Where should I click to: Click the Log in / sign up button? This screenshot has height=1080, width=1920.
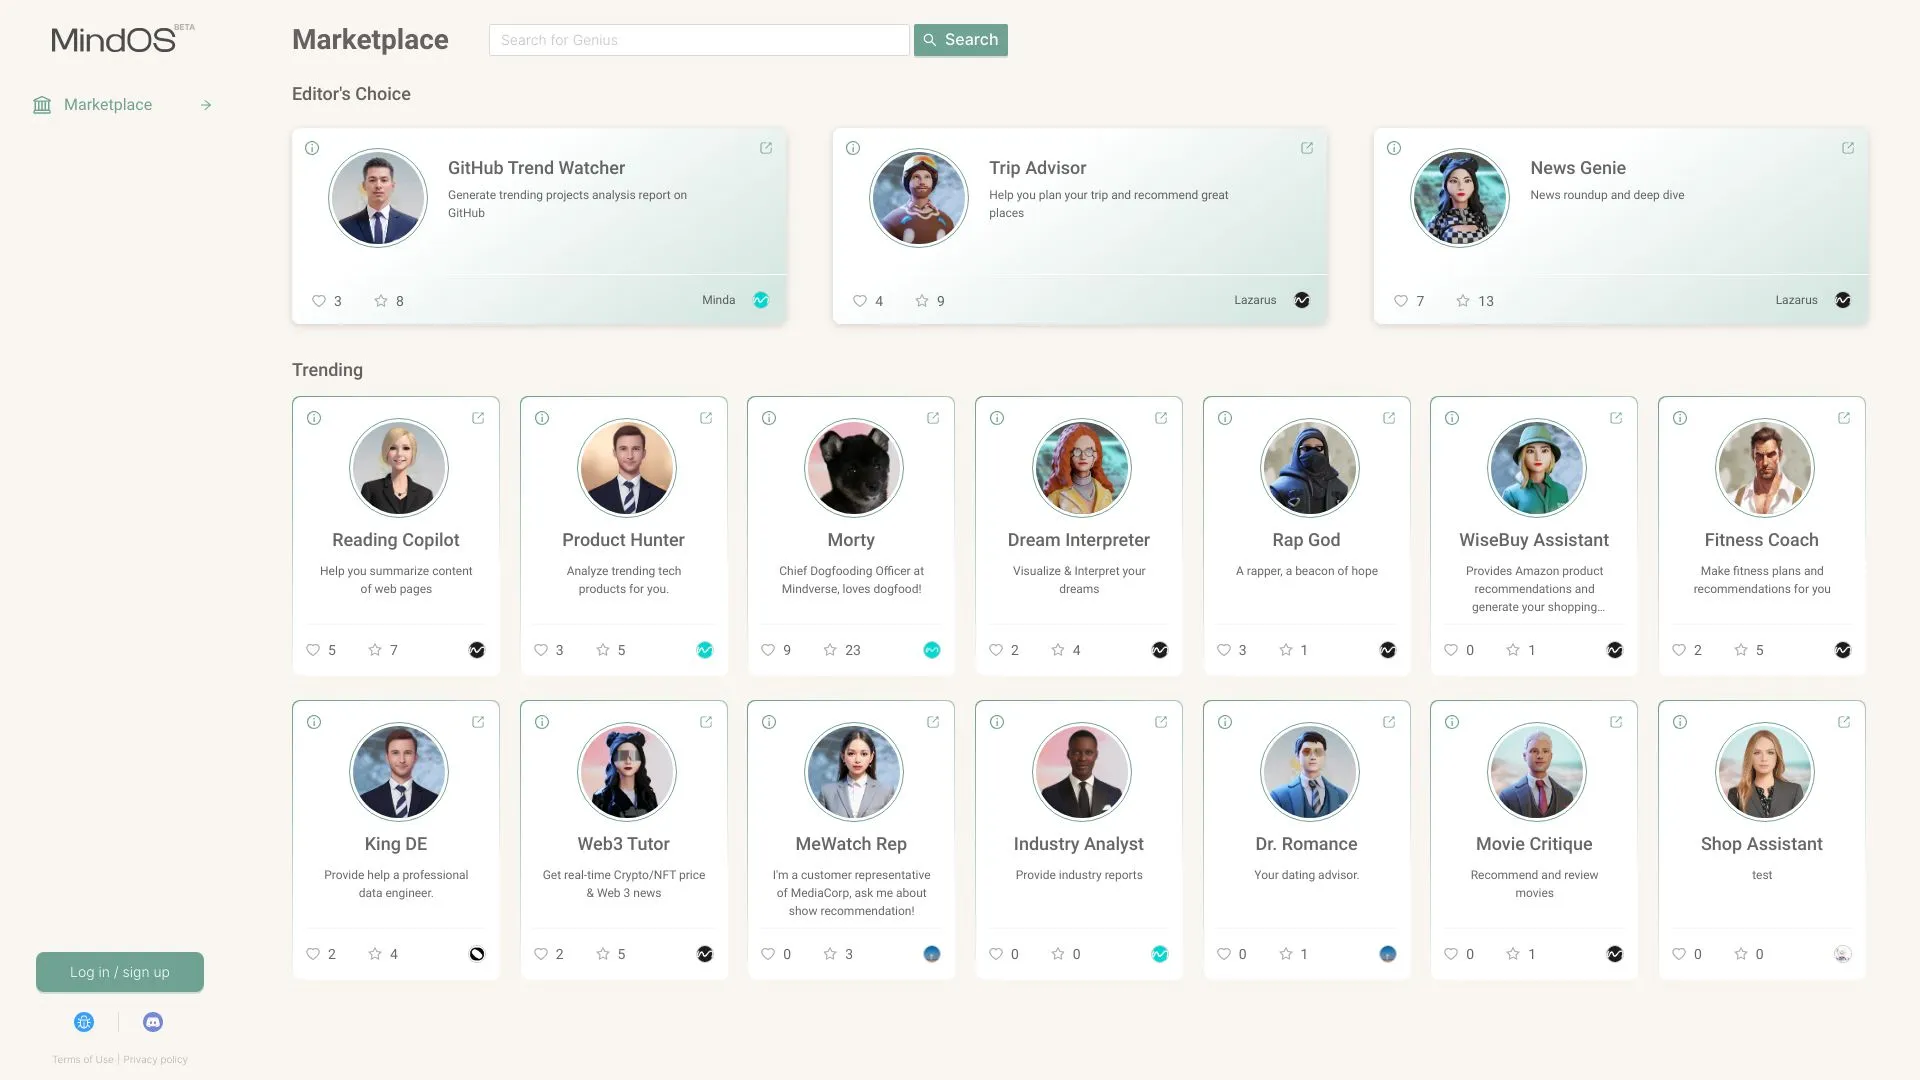[x=119, y=971]
